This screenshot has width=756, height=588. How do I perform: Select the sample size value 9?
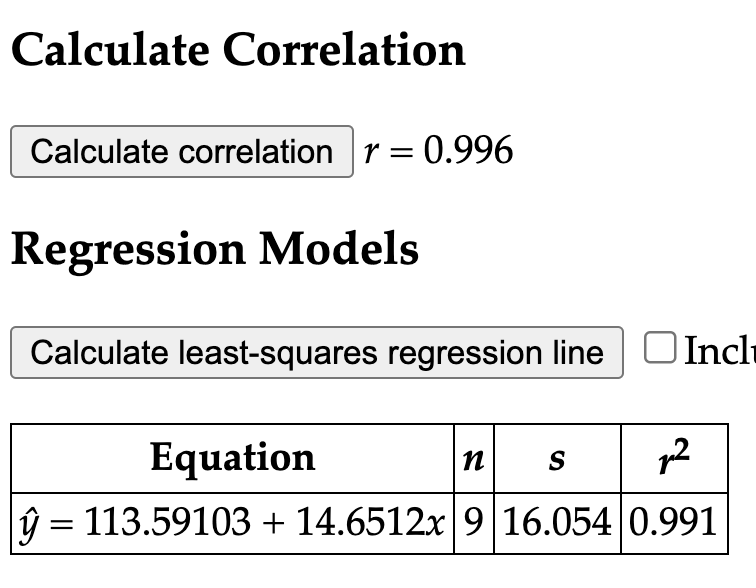474,522
